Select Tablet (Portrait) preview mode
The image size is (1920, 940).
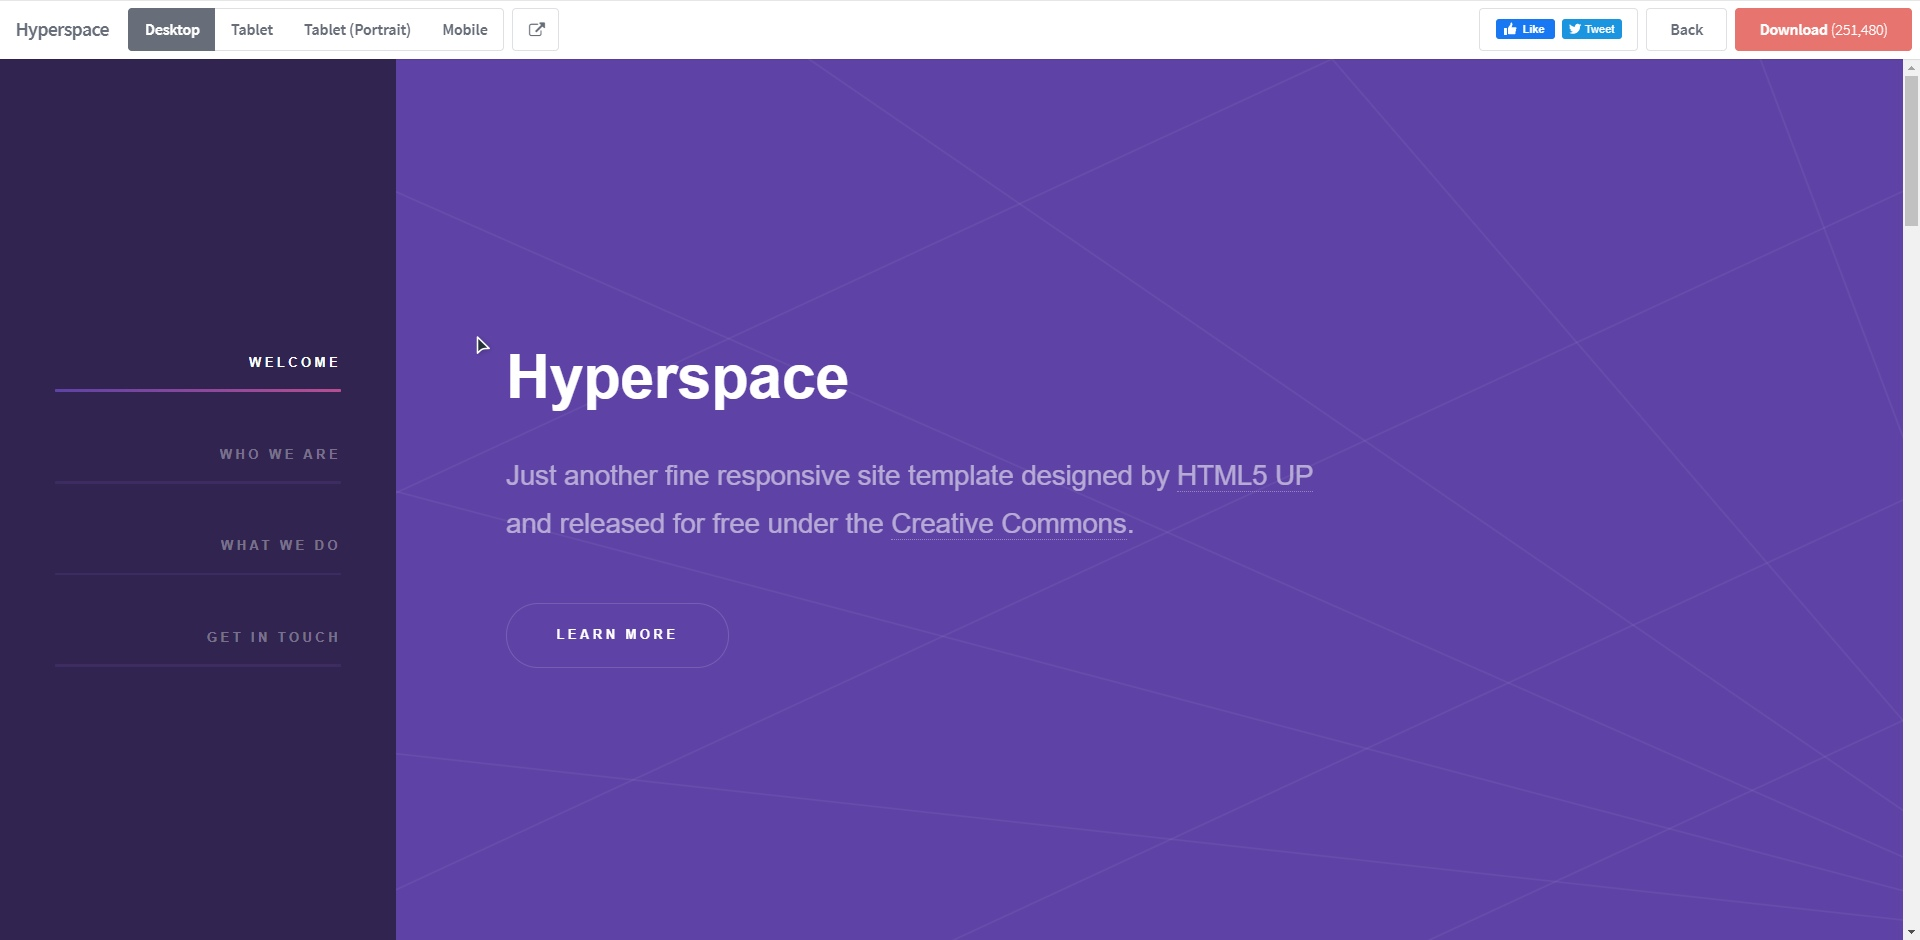coord(357,30)
